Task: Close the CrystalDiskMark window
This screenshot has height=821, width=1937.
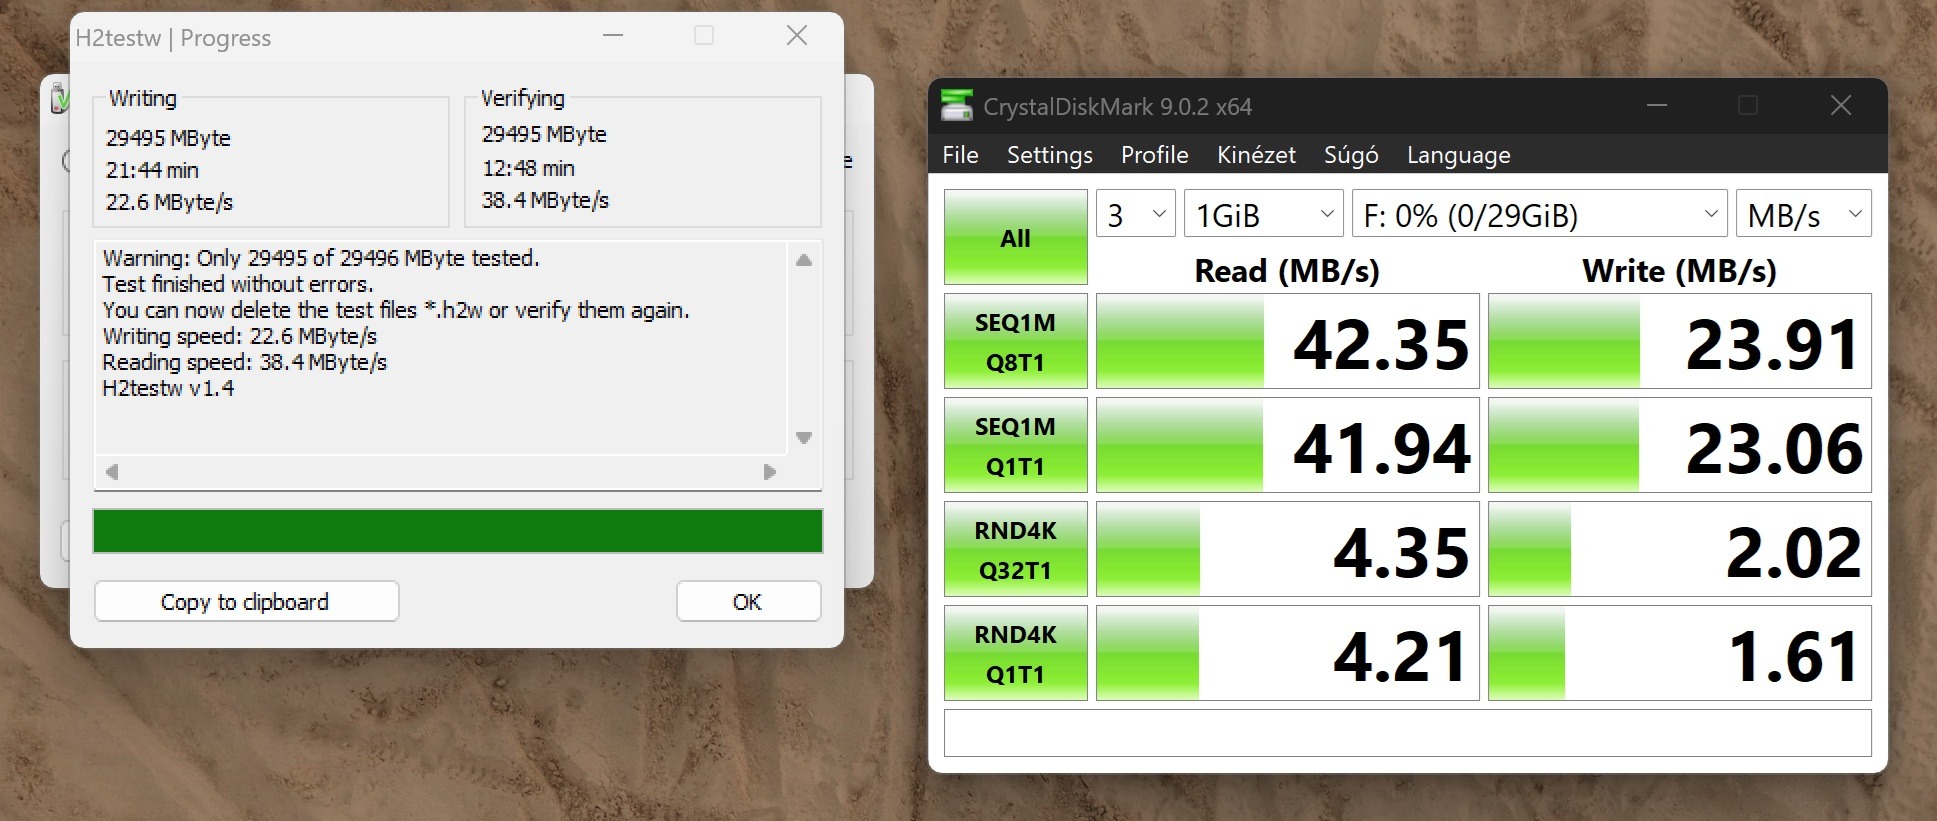Action: (1841, 105)
